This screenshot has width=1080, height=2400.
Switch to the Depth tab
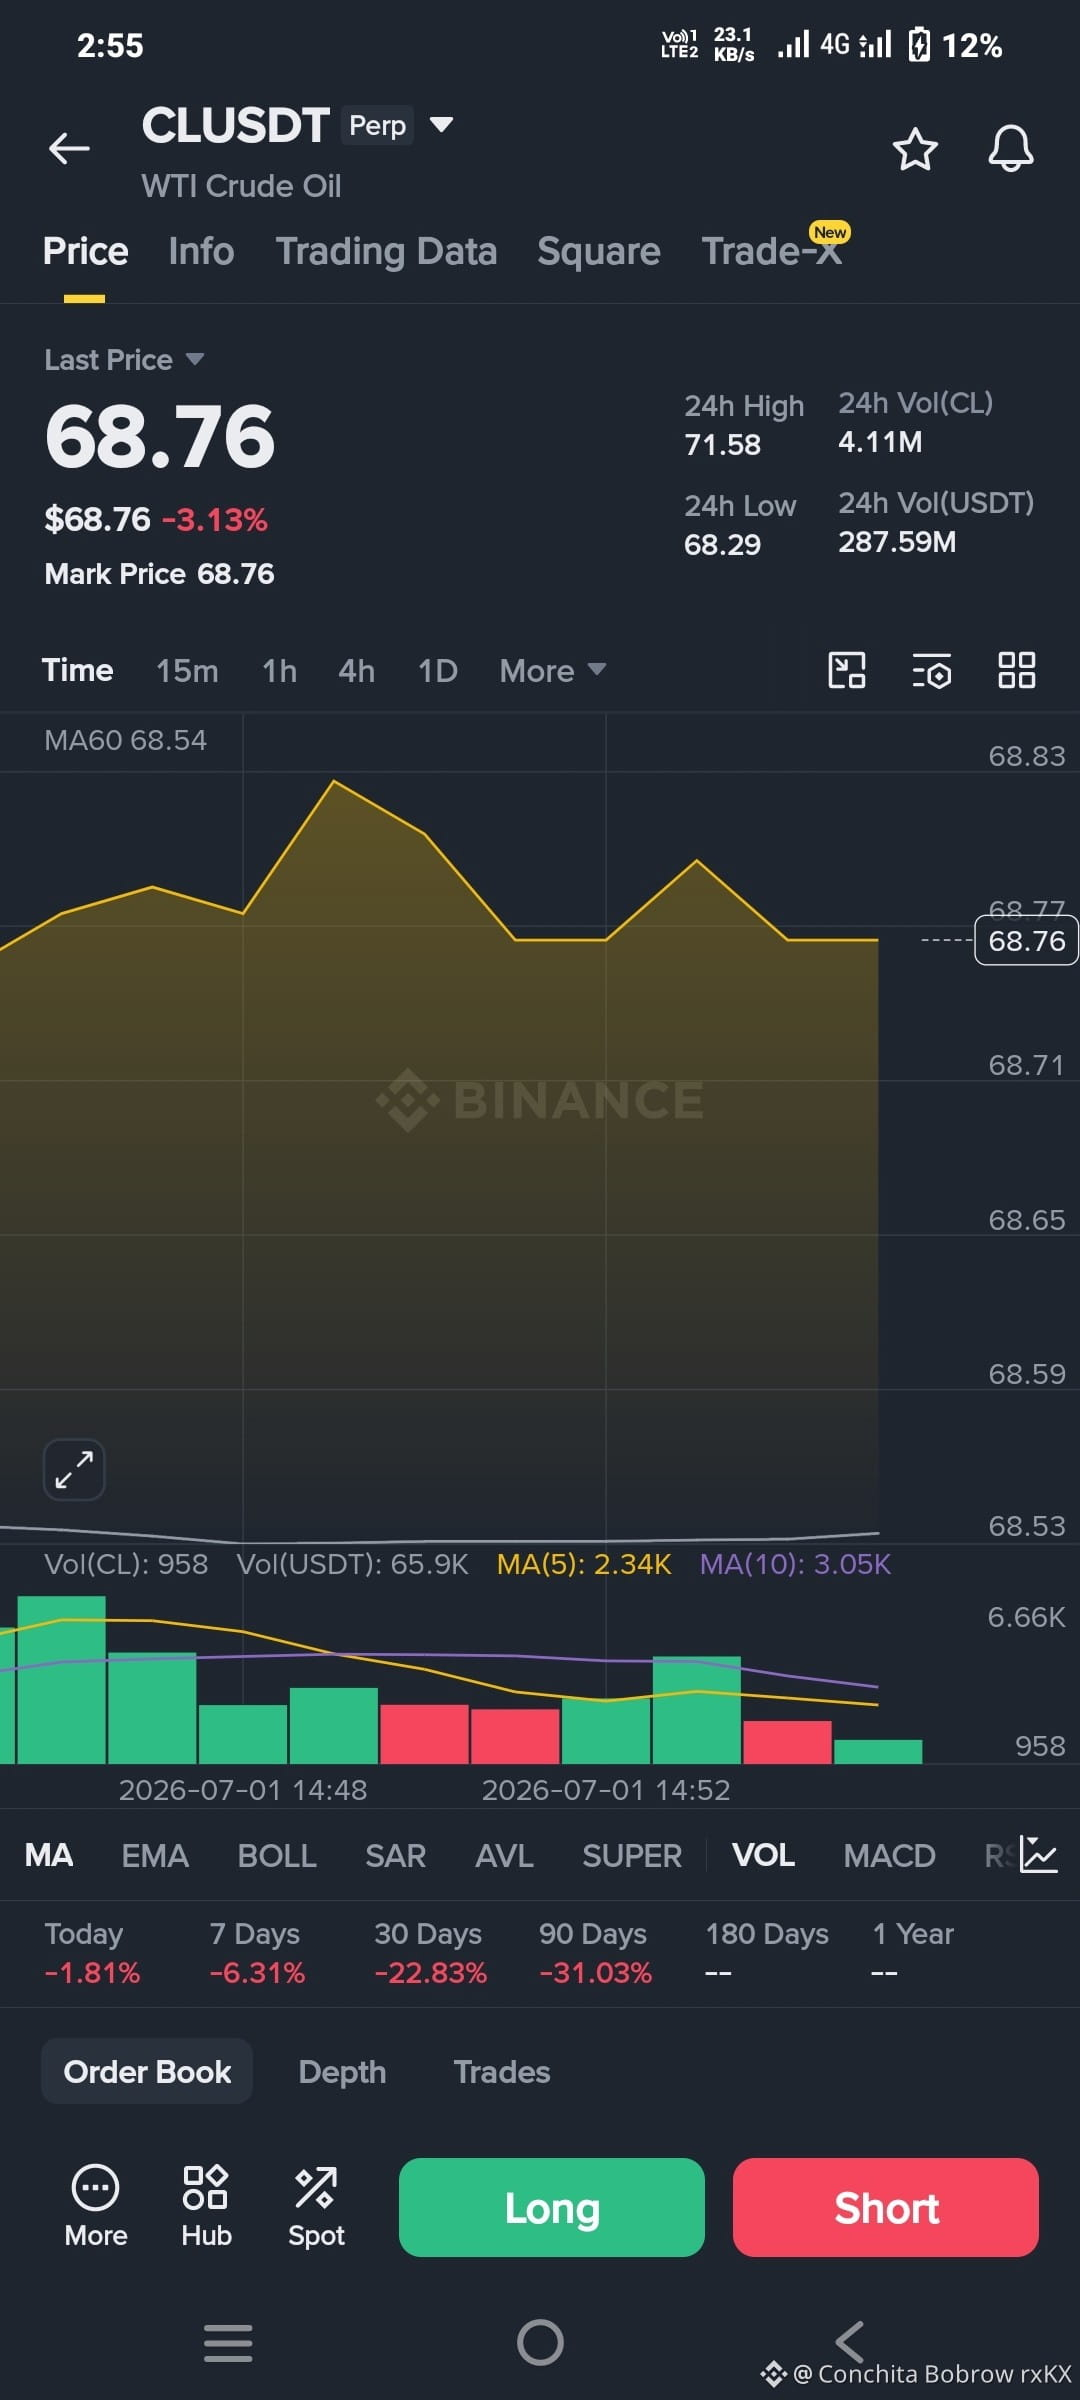(x=342, y=2072)
